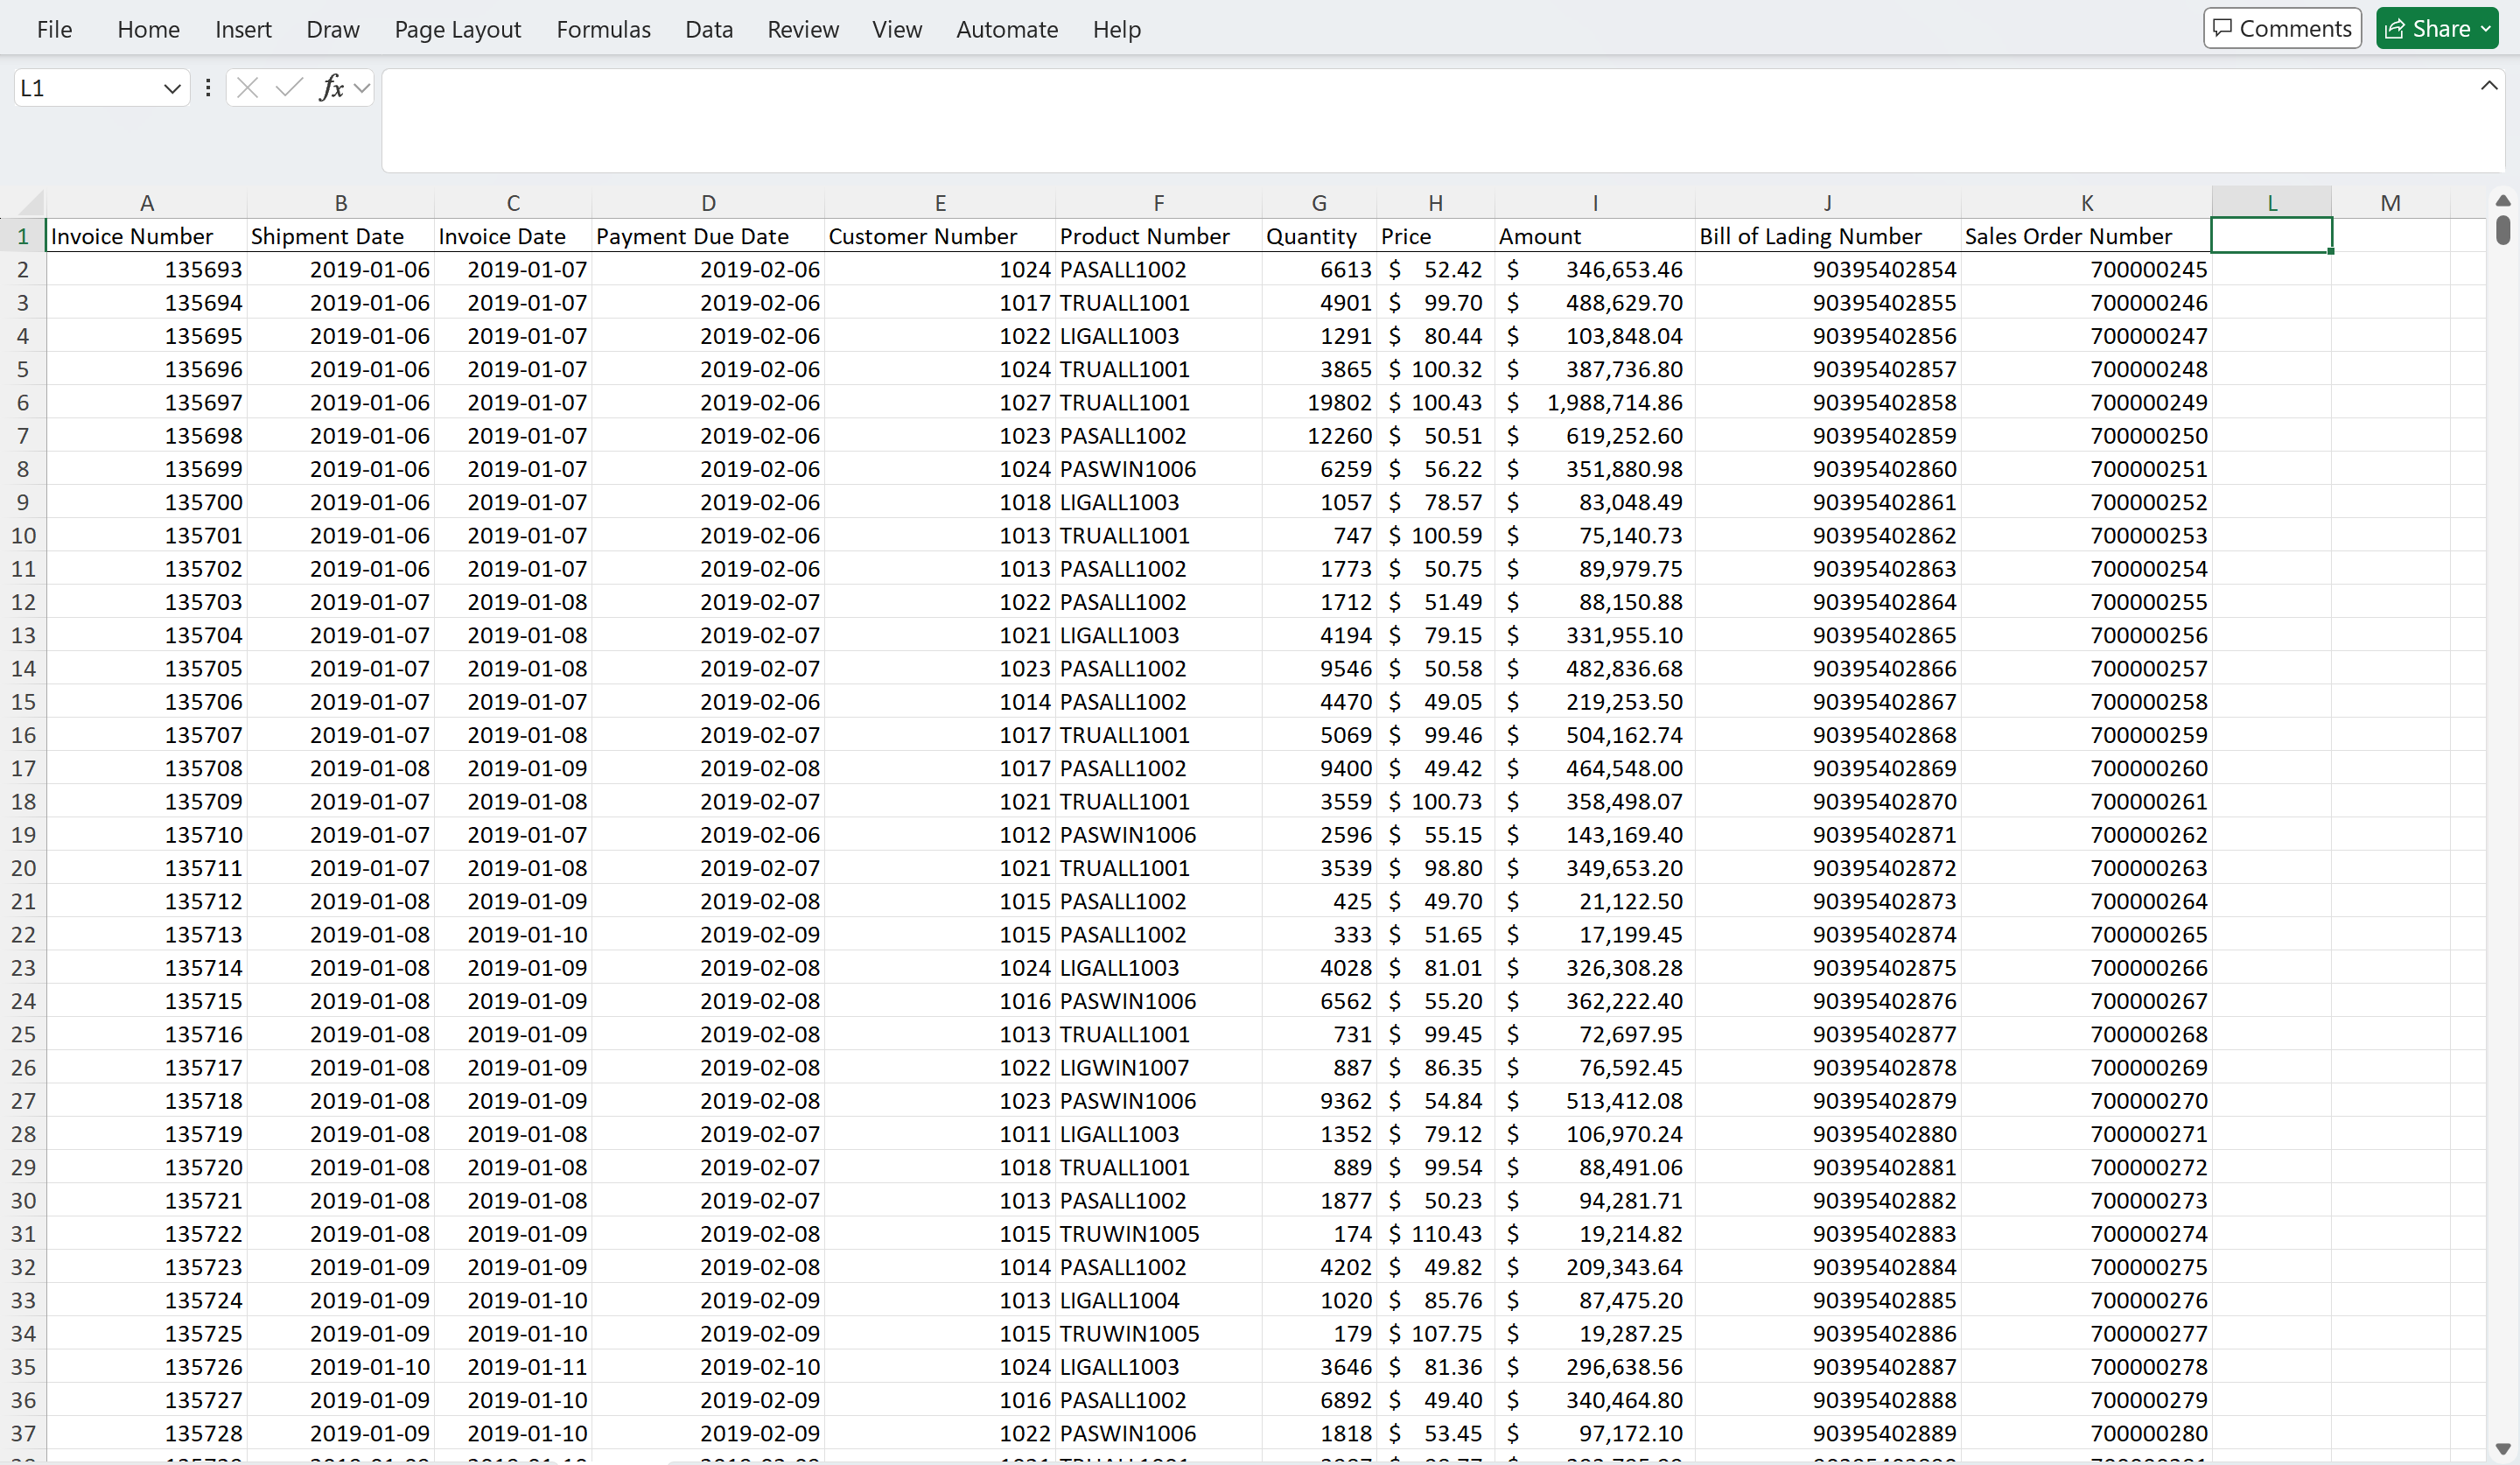Click the scroll down arrow icon

click(2503, 1448)
